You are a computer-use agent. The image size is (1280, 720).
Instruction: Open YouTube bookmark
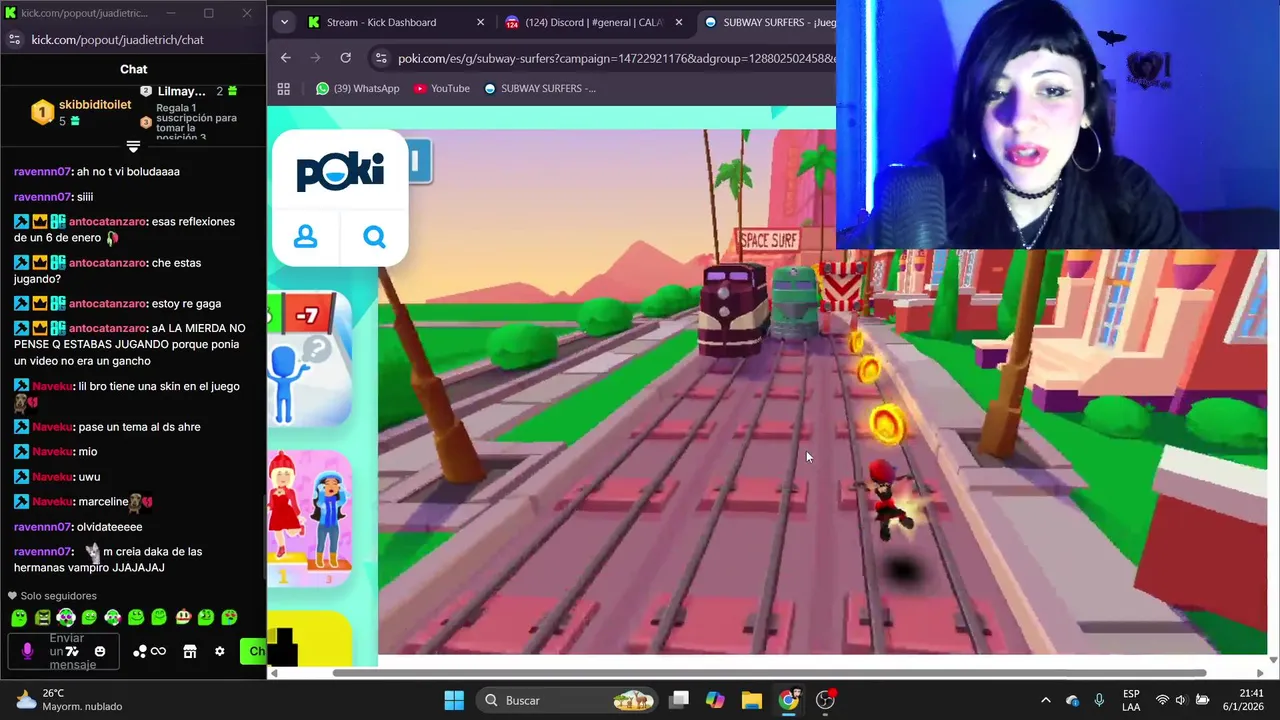pos(441,88)
